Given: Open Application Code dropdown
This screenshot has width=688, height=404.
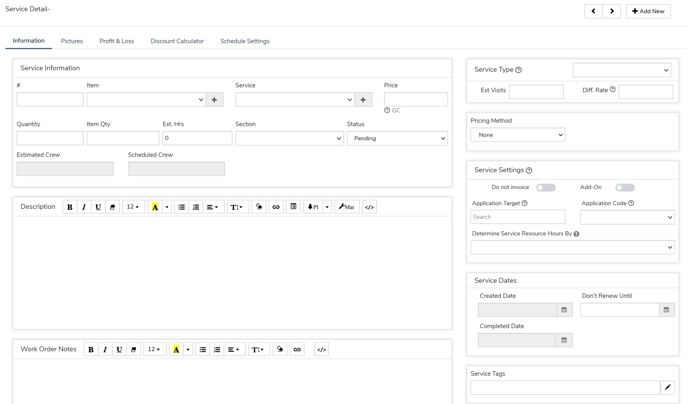Looking at the screenshot, I should point(627,217).
